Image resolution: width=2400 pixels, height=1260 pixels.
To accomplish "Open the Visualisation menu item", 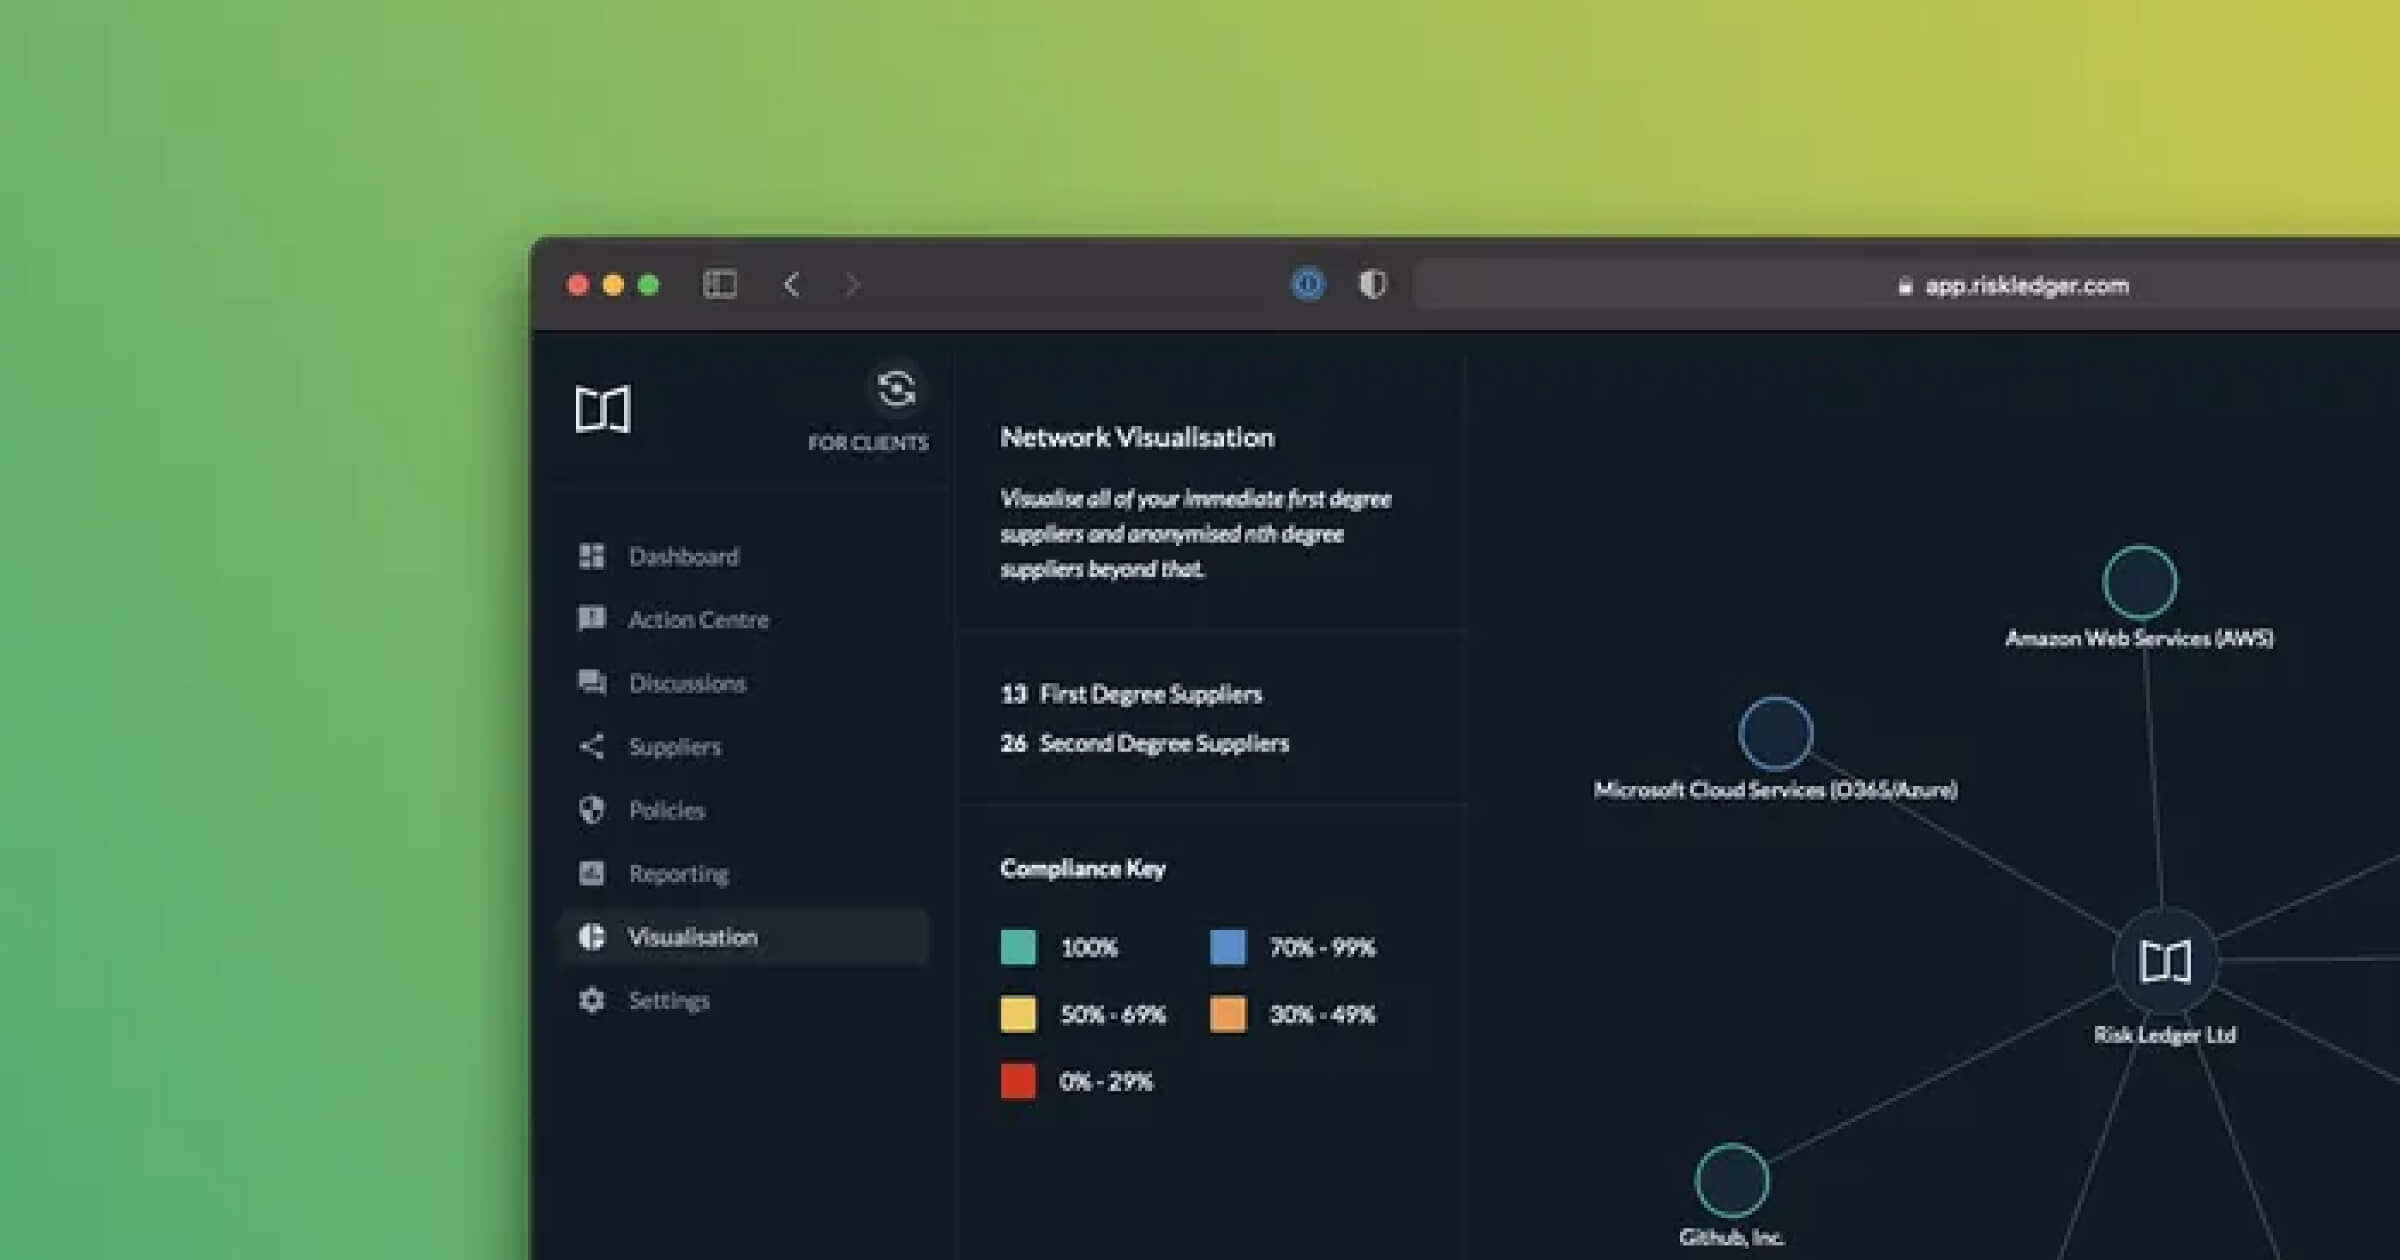I will (x=744, y=937).
